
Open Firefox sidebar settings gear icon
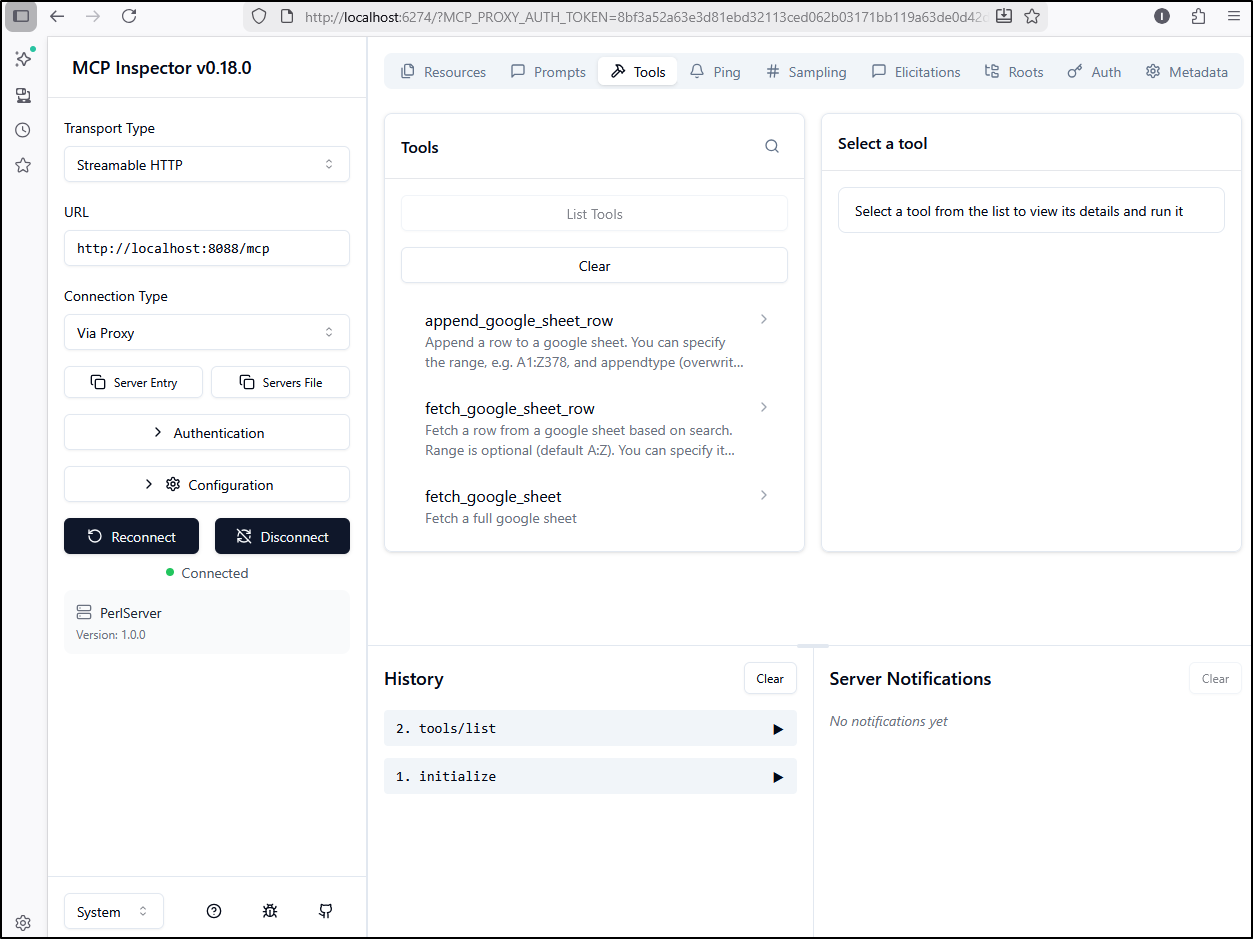click(x=23, y=922)
